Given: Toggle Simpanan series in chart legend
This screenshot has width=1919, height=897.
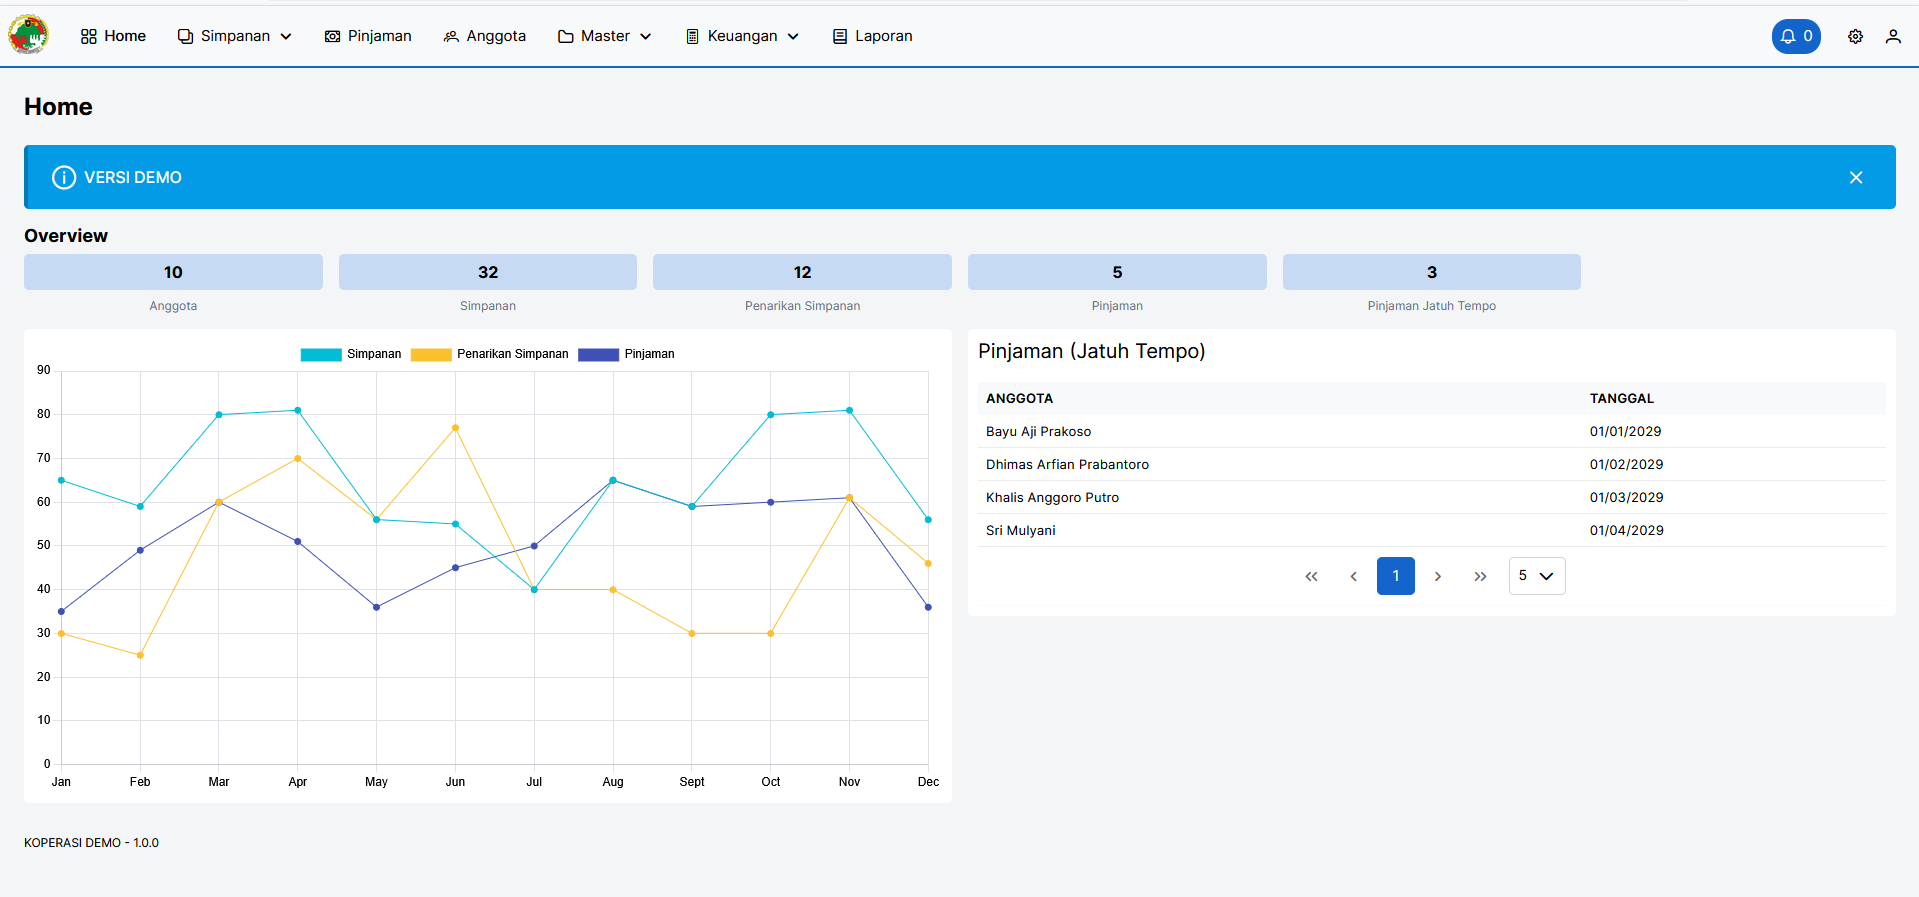Looking at the screenshot, I should coord(351,354).
